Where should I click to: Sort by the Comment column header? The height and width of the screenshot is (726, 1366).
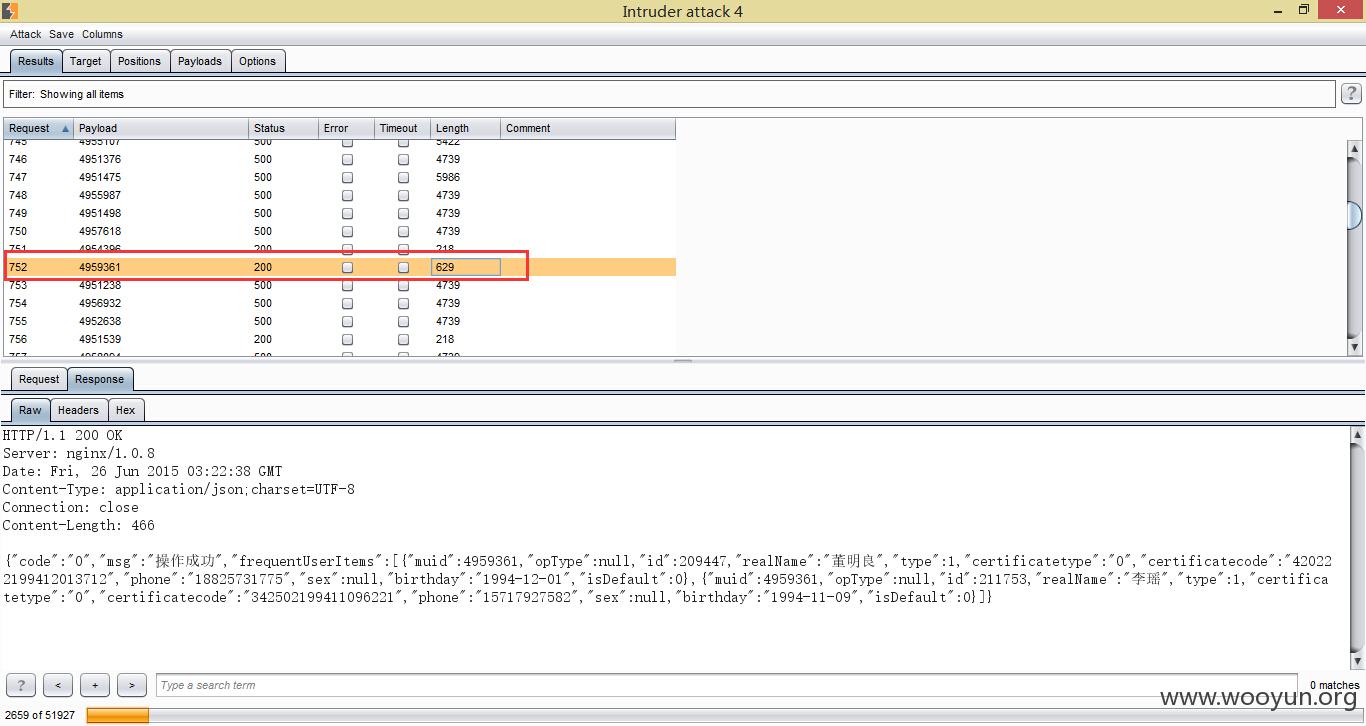coord(588,128)
